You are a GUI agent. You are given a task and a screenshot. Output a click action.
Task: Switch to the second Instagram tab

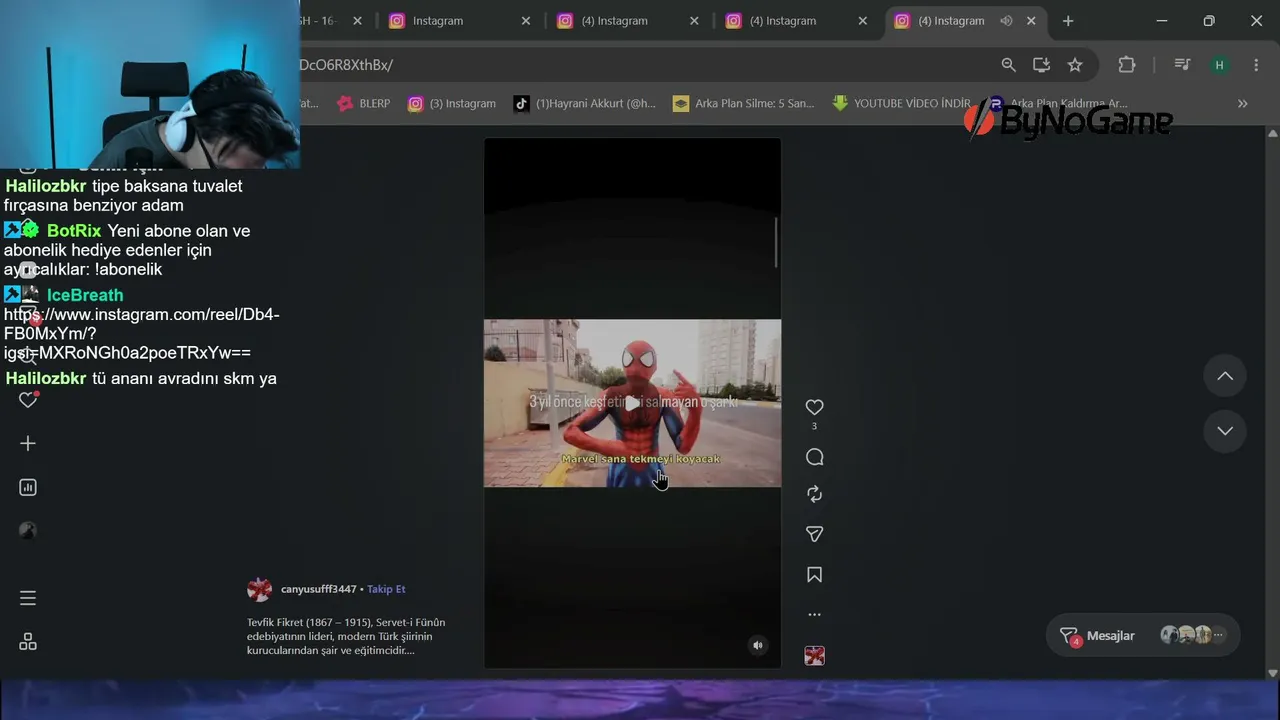614,21
